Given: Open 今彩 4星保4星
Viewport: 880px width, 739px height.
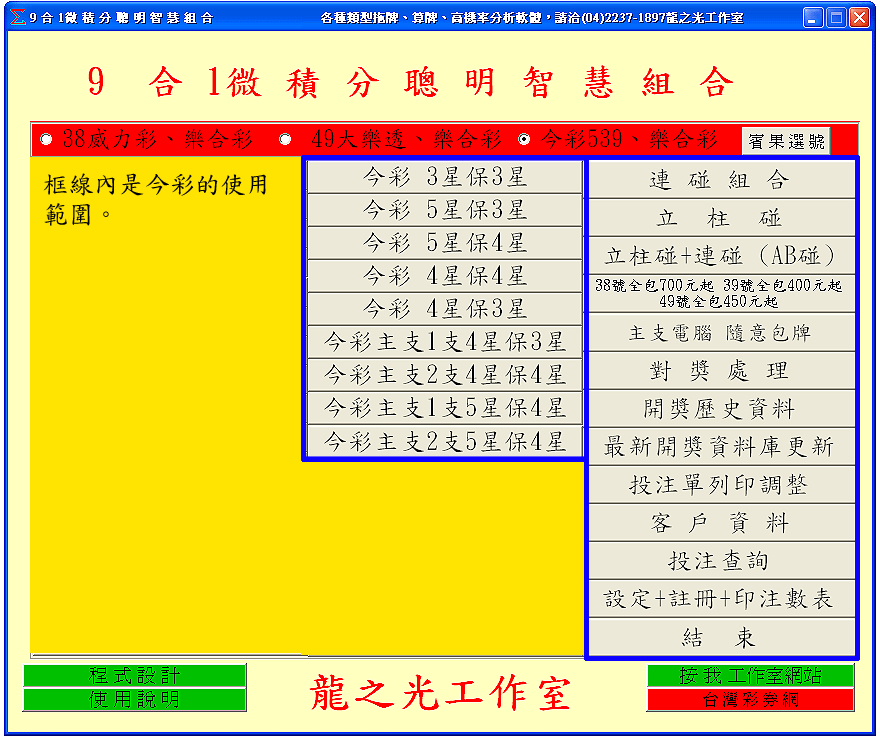Looking at the screenshot, I should (x=444, y=276).
